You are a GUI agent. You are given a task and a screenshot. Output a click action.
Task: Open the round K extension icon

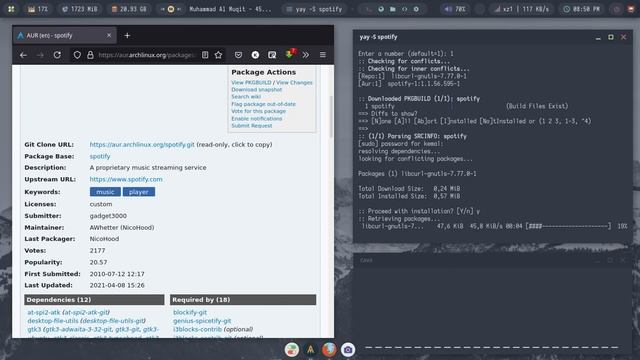click(x=255, y=55)
